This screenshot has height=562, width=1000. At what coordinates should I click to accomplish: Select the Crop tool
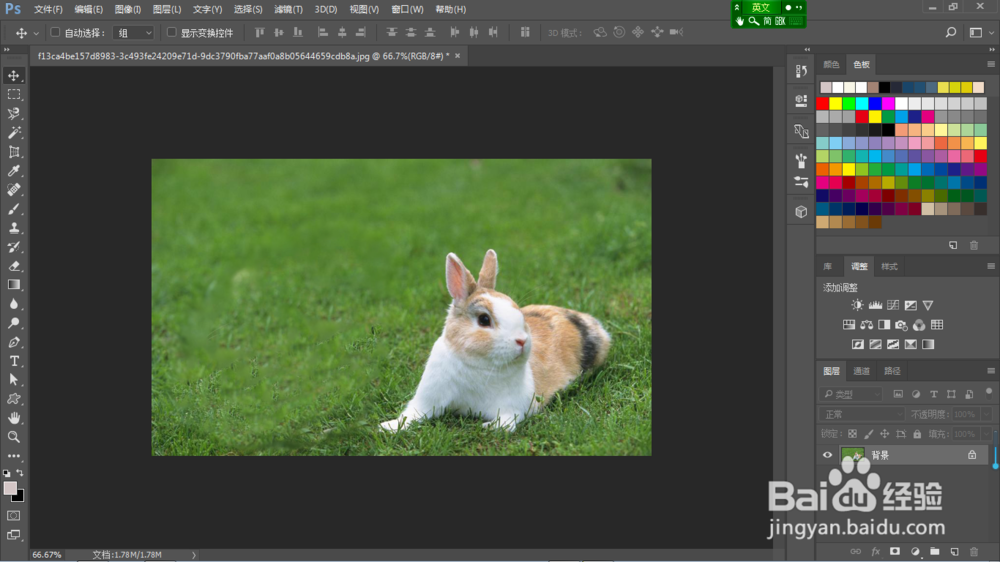pos(14,152)
